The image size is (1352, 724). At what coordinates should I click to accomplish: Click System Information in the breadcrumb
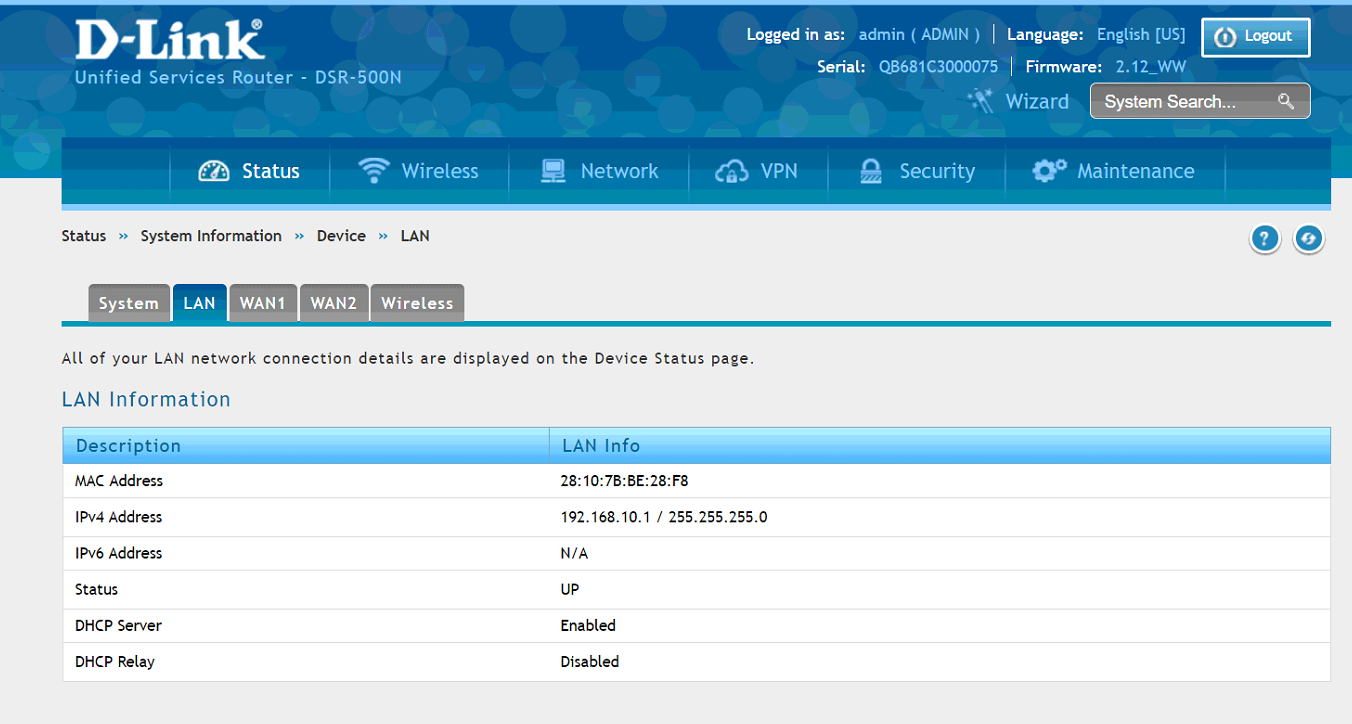[x=211, y=236]
